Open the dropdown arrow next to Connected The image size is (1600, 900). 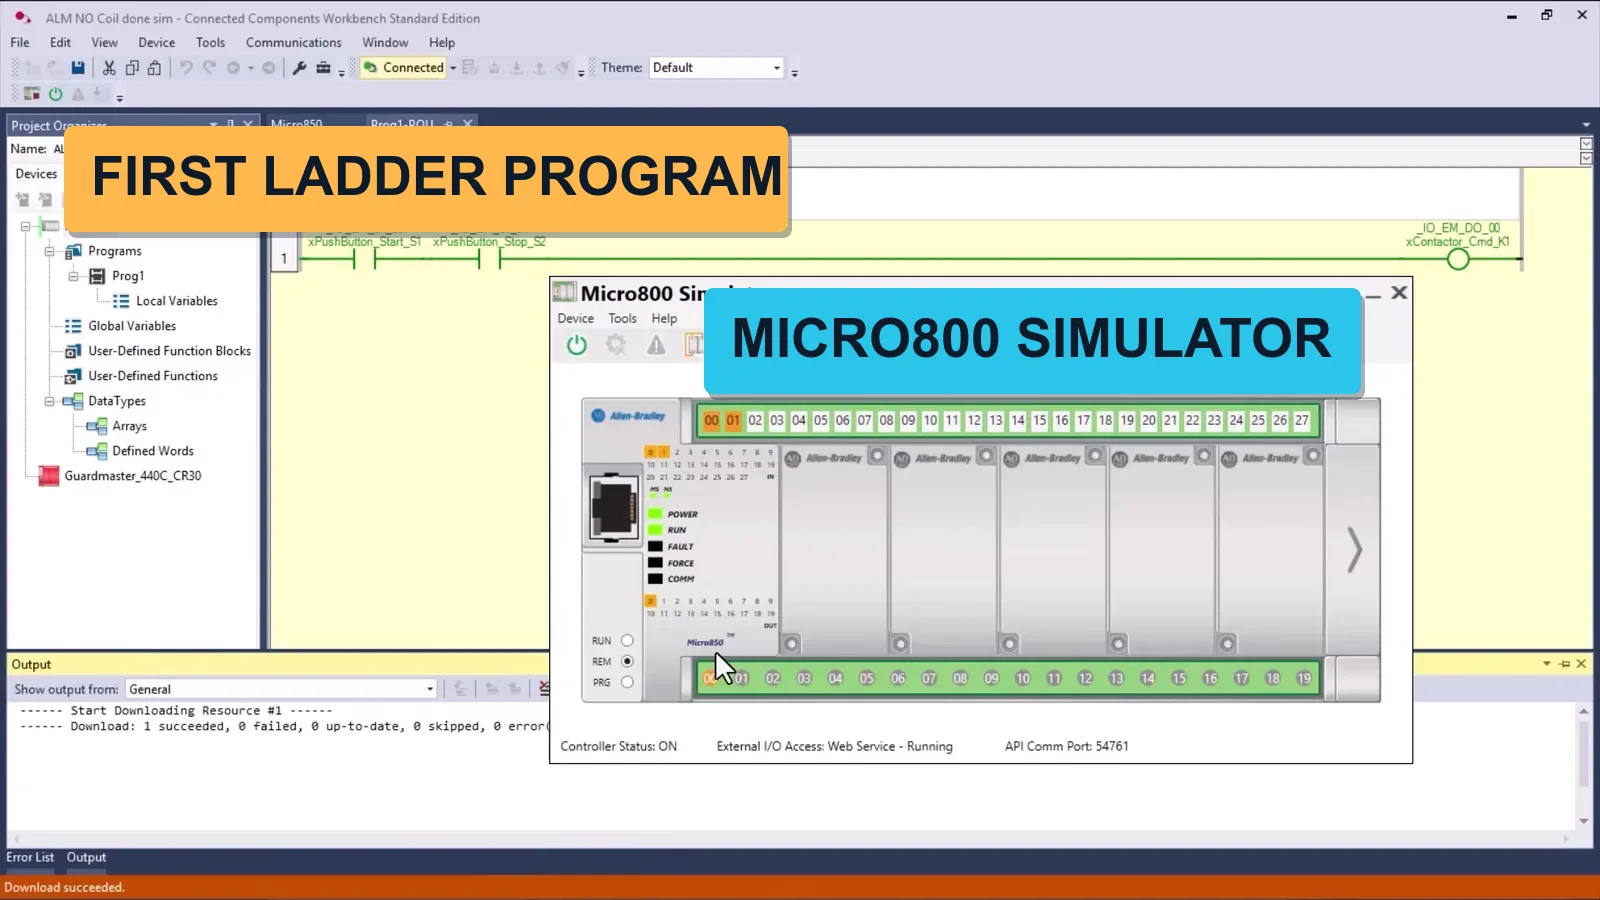pyautogui.click(x=453, y=68)
